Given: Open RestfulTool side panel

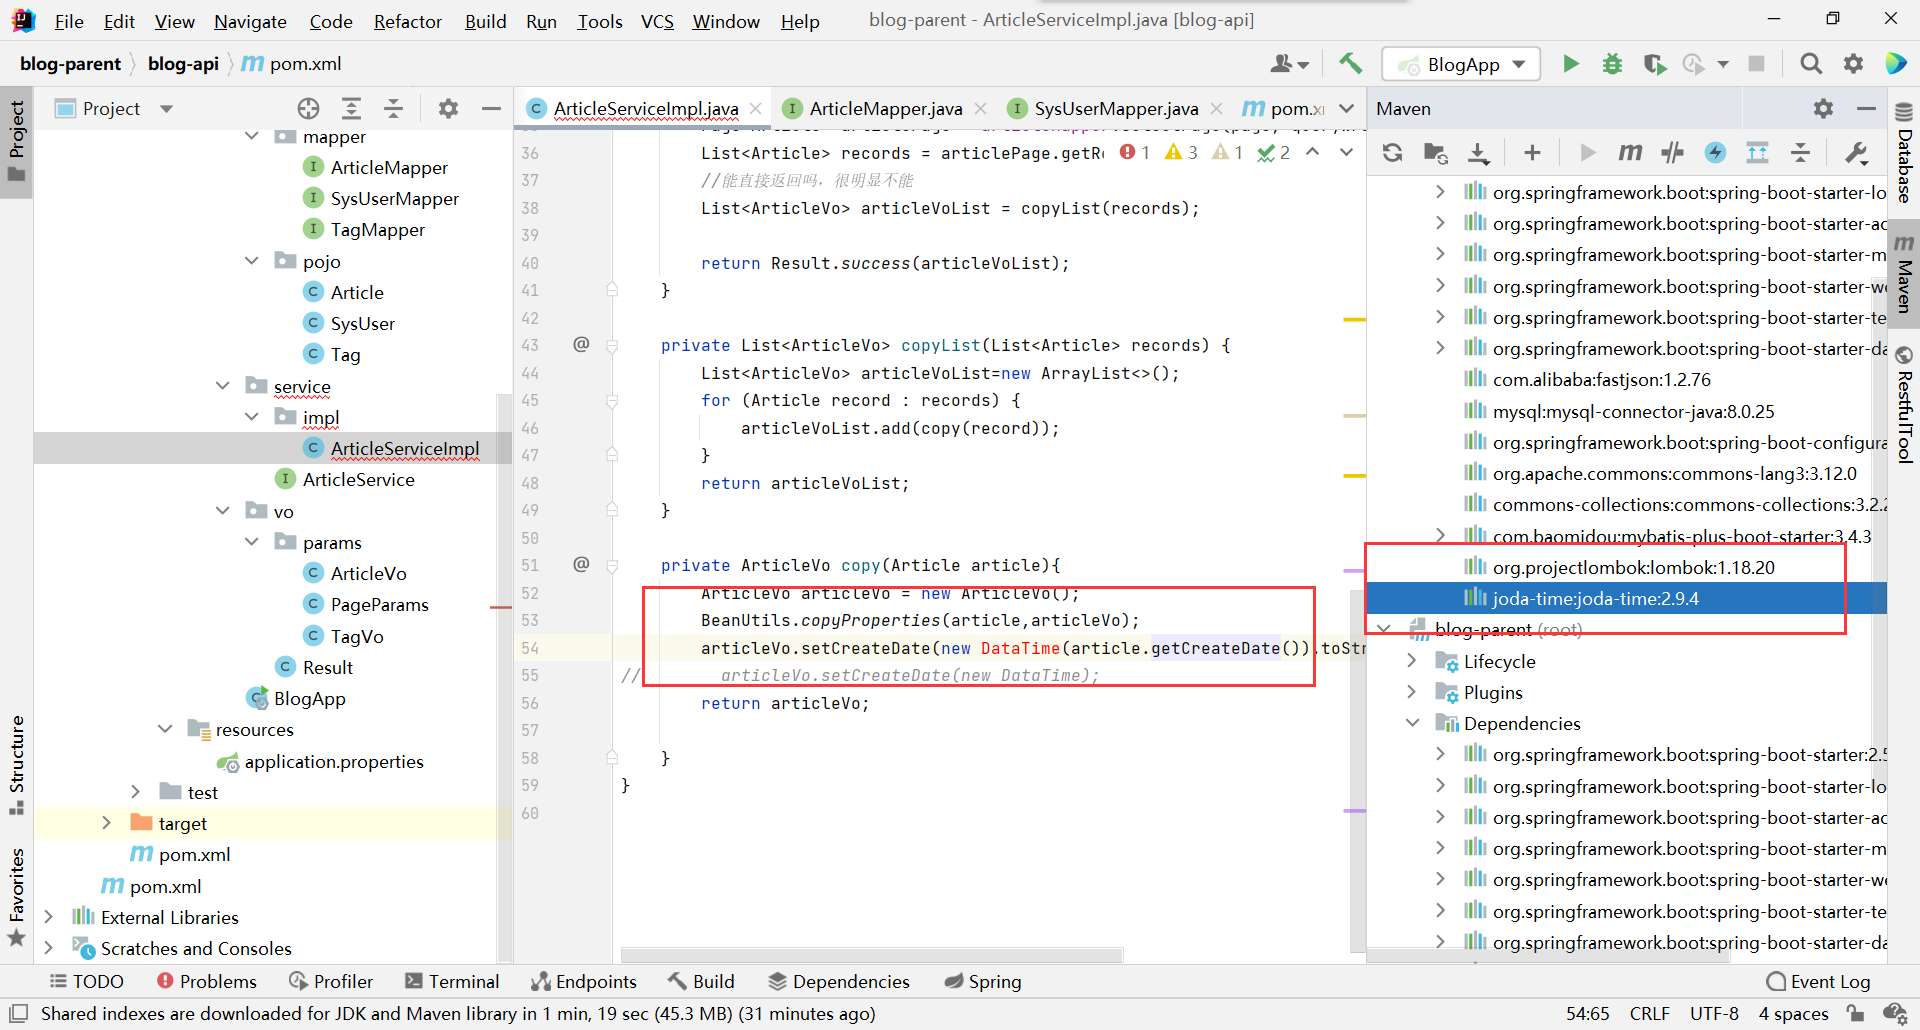Looking at the screenshot, I should 1904,405.
